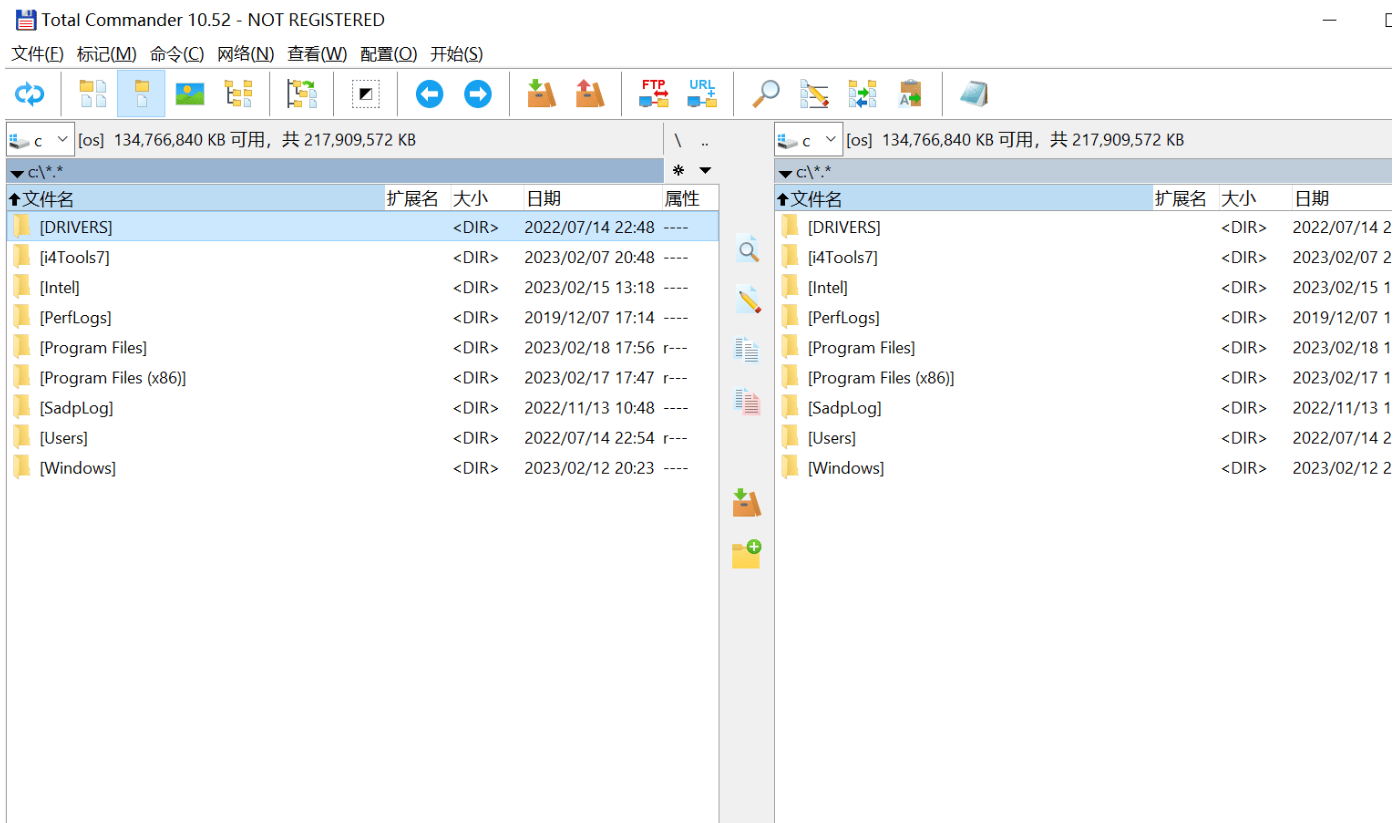Sort right panel by 大小 column header
The width and height of the screenshot is (1396, 823).
pos(1254,199)
